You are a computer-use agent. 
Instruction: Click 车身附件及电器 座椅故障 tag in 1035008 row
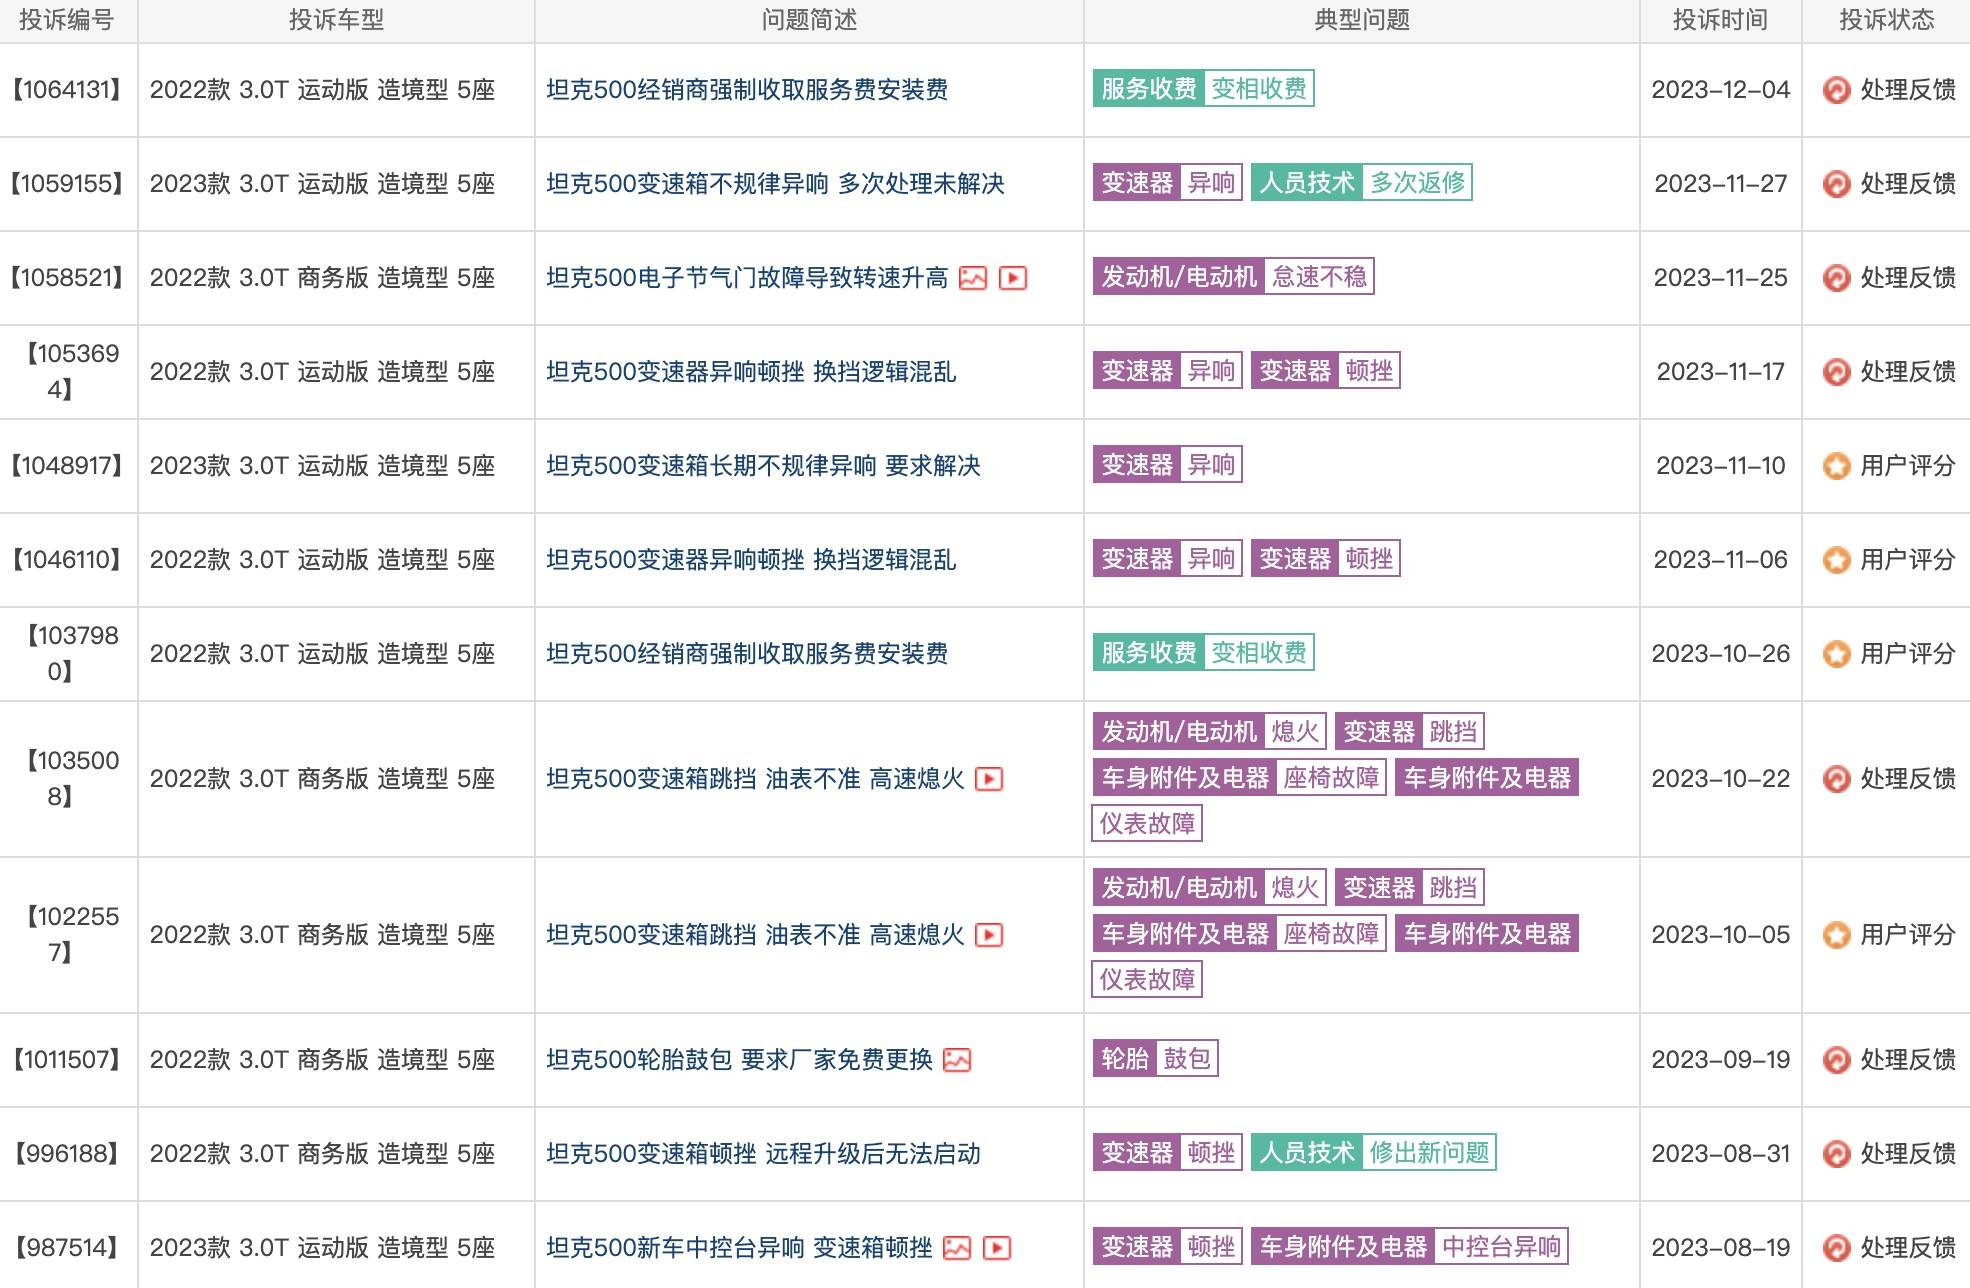1239,778
